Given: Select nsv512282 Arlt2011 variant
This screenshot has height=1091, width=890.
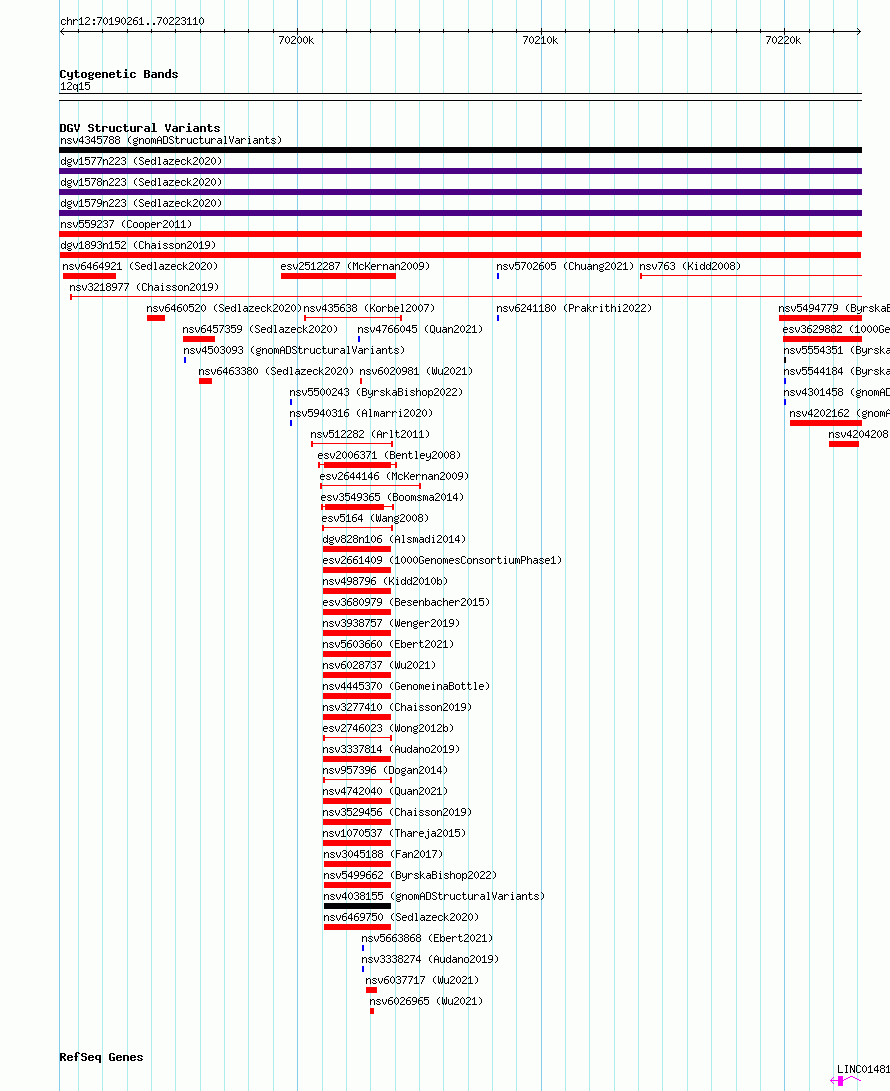Looking at the screenshot, I should click(370, 434).
